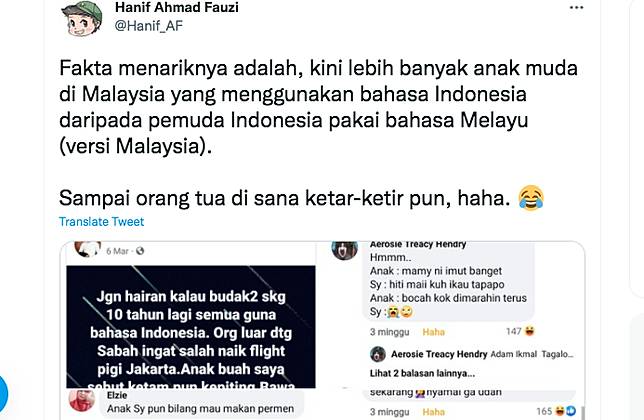The image size is (644, 420).
Task: Open the dark Jgn hairan post image
Action: click(191, 327)
